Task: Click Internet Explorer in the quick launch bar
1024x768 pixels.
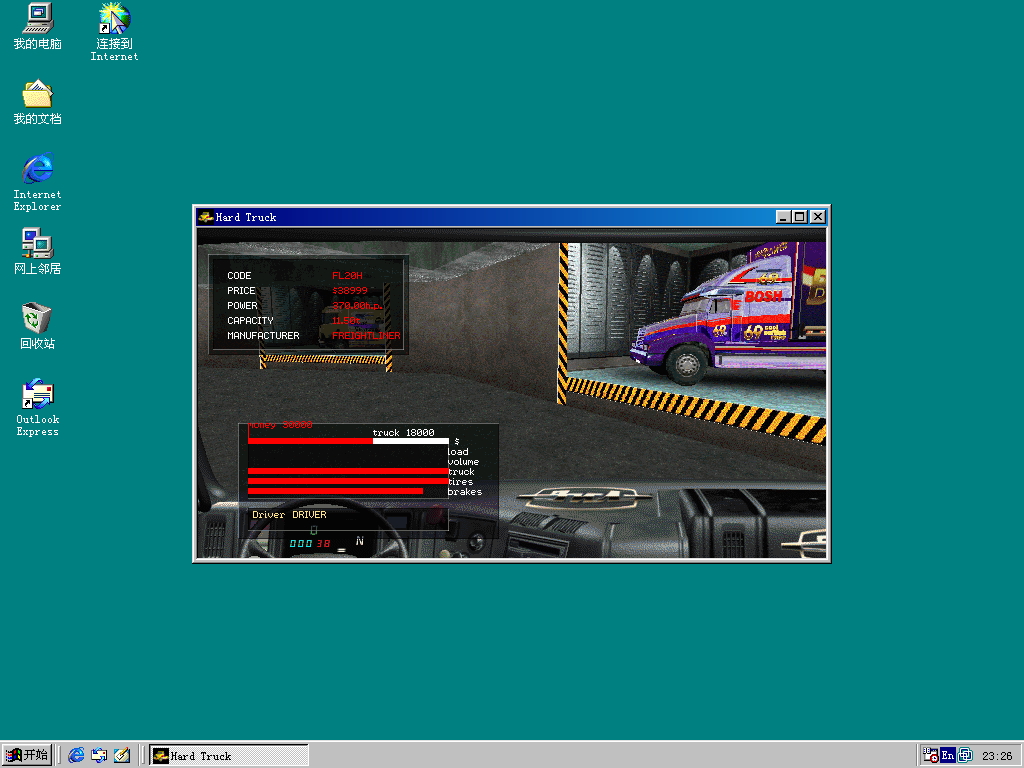Action: 77,756
